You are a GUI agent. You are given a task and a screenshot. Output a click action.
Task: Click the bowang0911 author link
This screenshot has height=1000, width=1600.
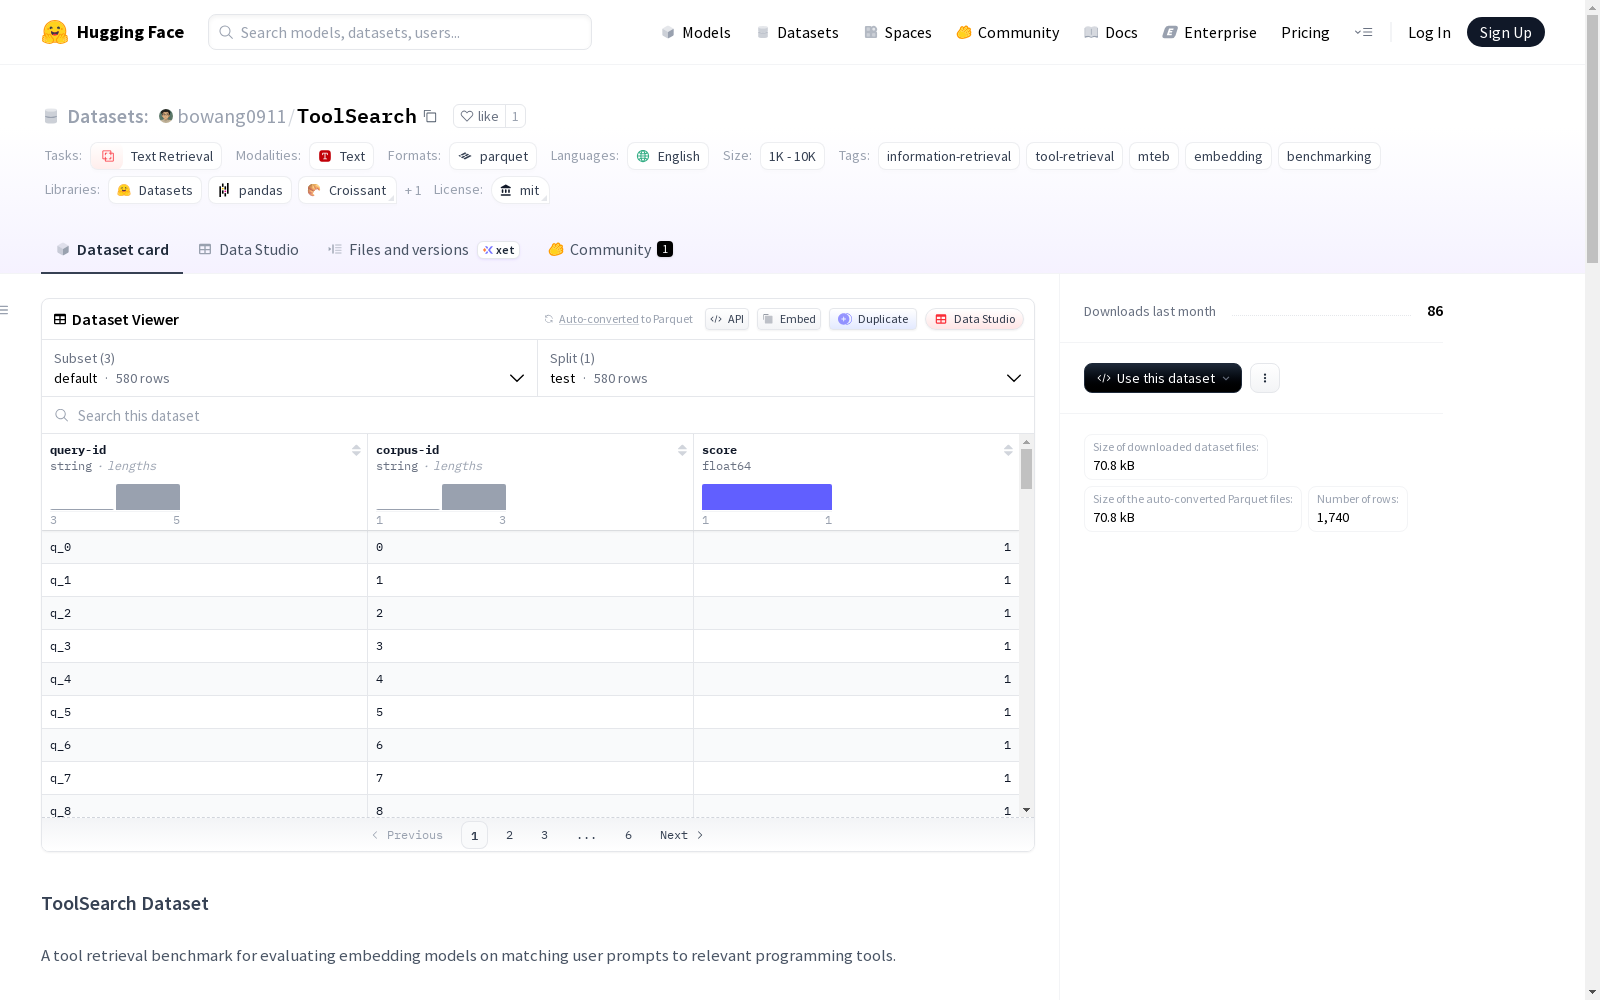[x=232, y=116]
